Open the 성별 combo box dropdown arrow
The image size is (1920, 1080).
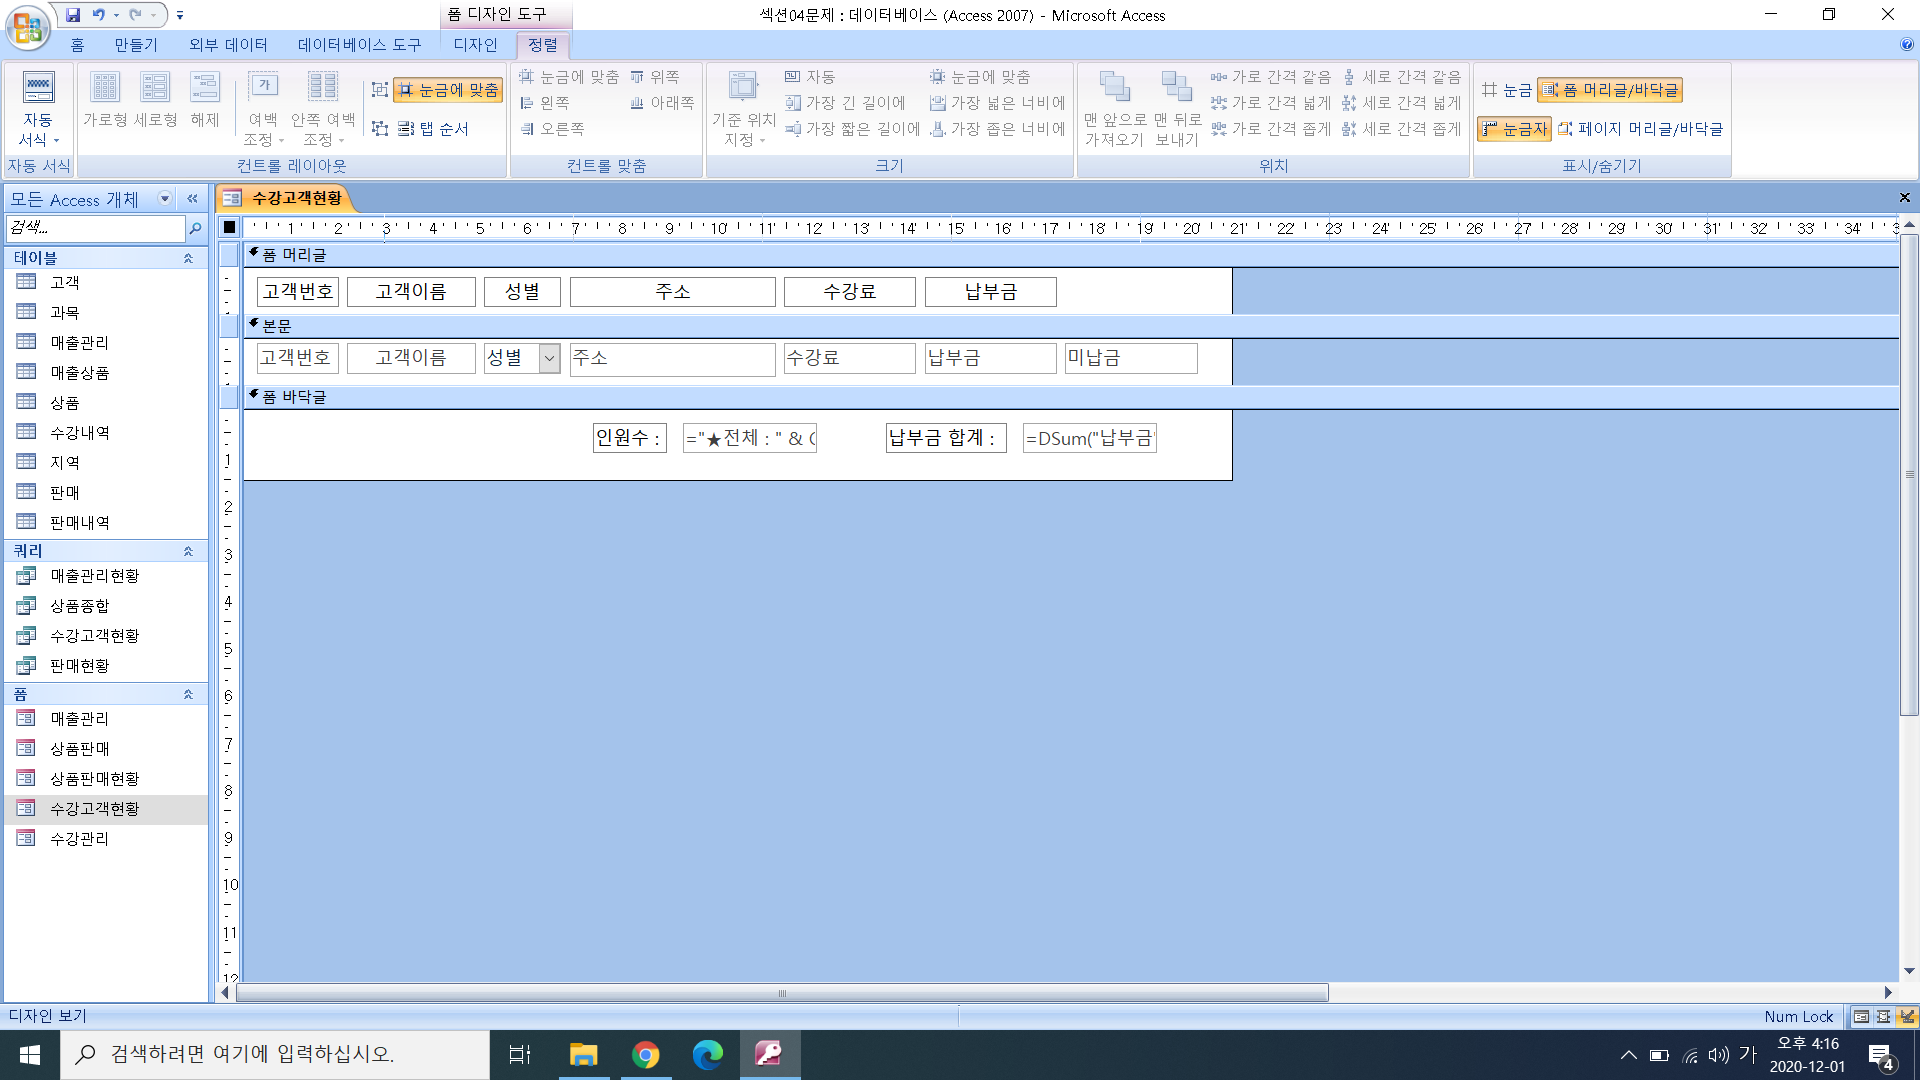(549, 358)
